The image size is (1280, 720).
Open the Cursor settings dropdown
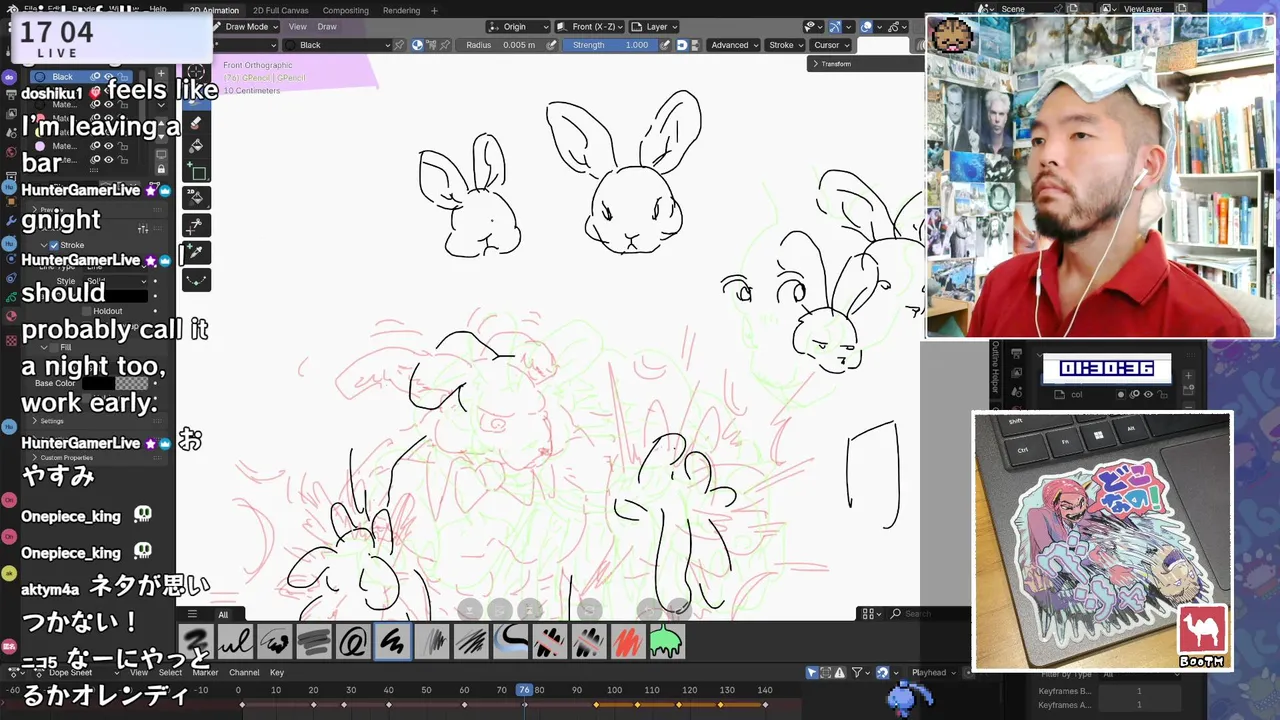[831, 45]
